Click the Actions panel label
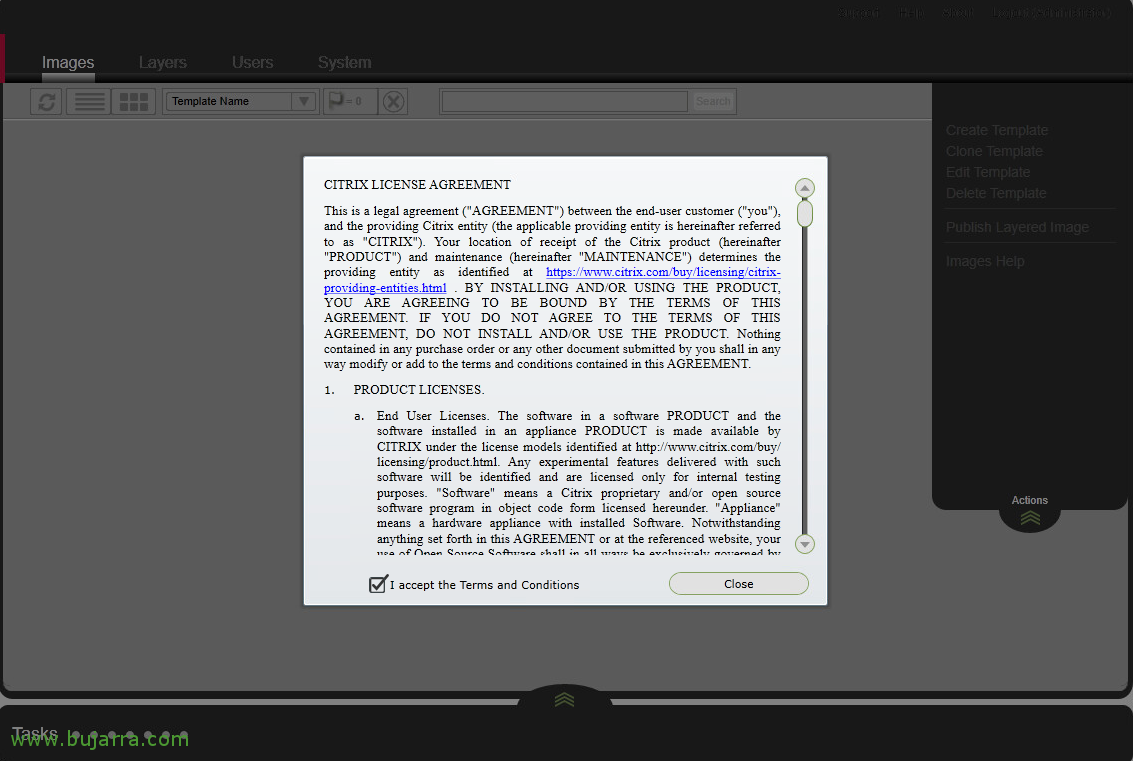The height and width of the screenshot is (761, 1133). point(1029,500)
